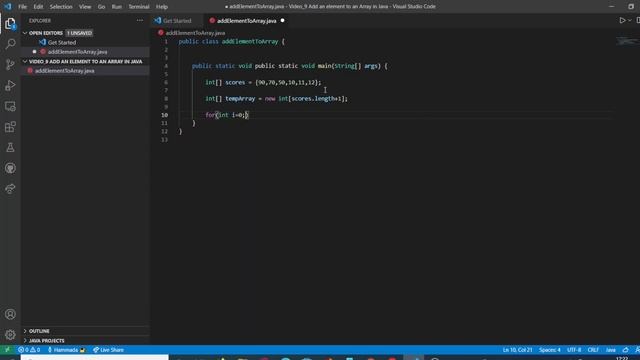Click the 'scores' variable on line 6
The width and height of the screenshot is (640, 360).
[x=235, y=82]
